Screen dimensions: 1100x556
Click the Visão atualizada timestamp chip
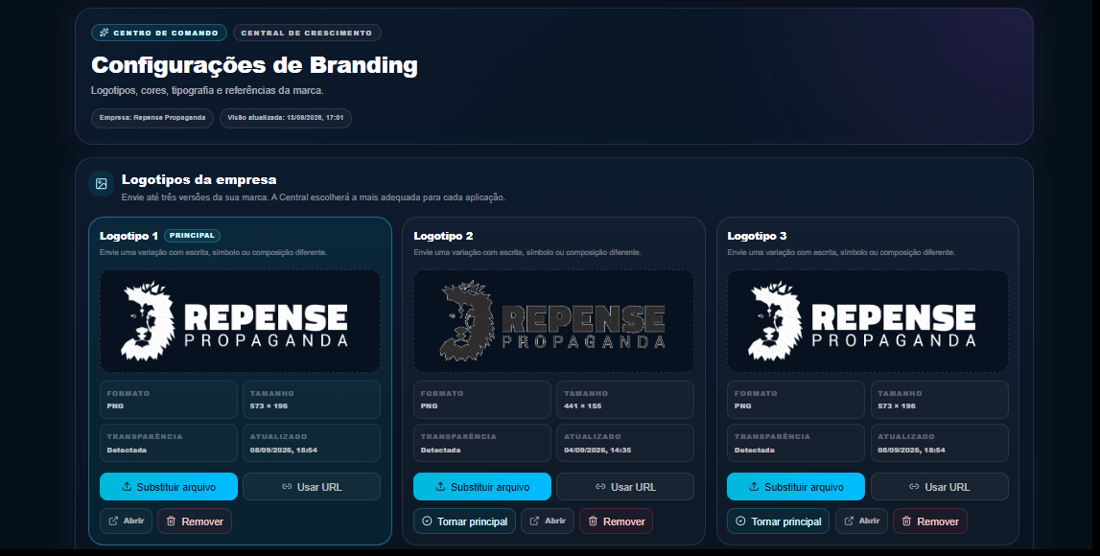click(286, 118)
